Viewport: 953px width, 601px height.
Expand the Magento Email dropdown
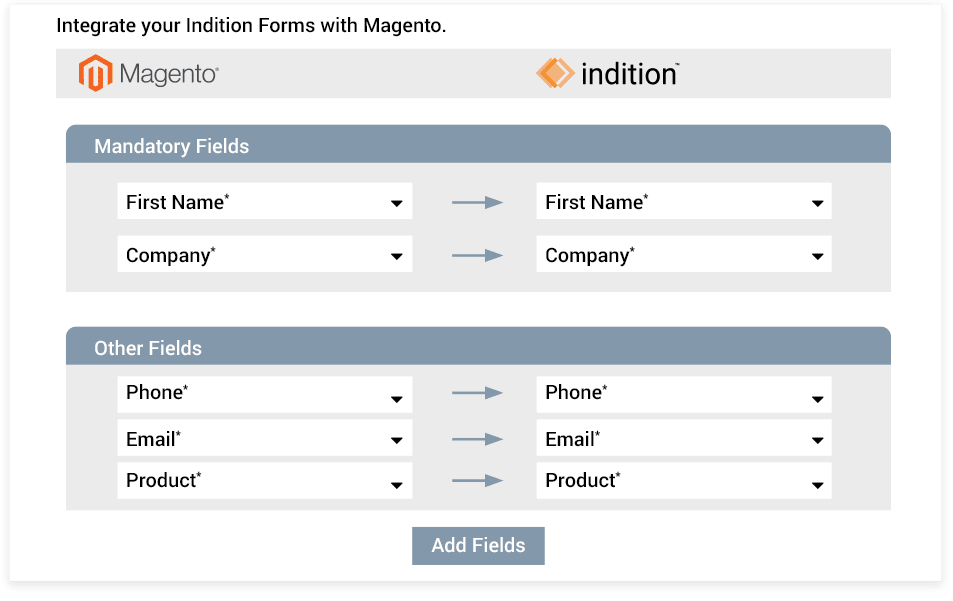tap(265, 438)
